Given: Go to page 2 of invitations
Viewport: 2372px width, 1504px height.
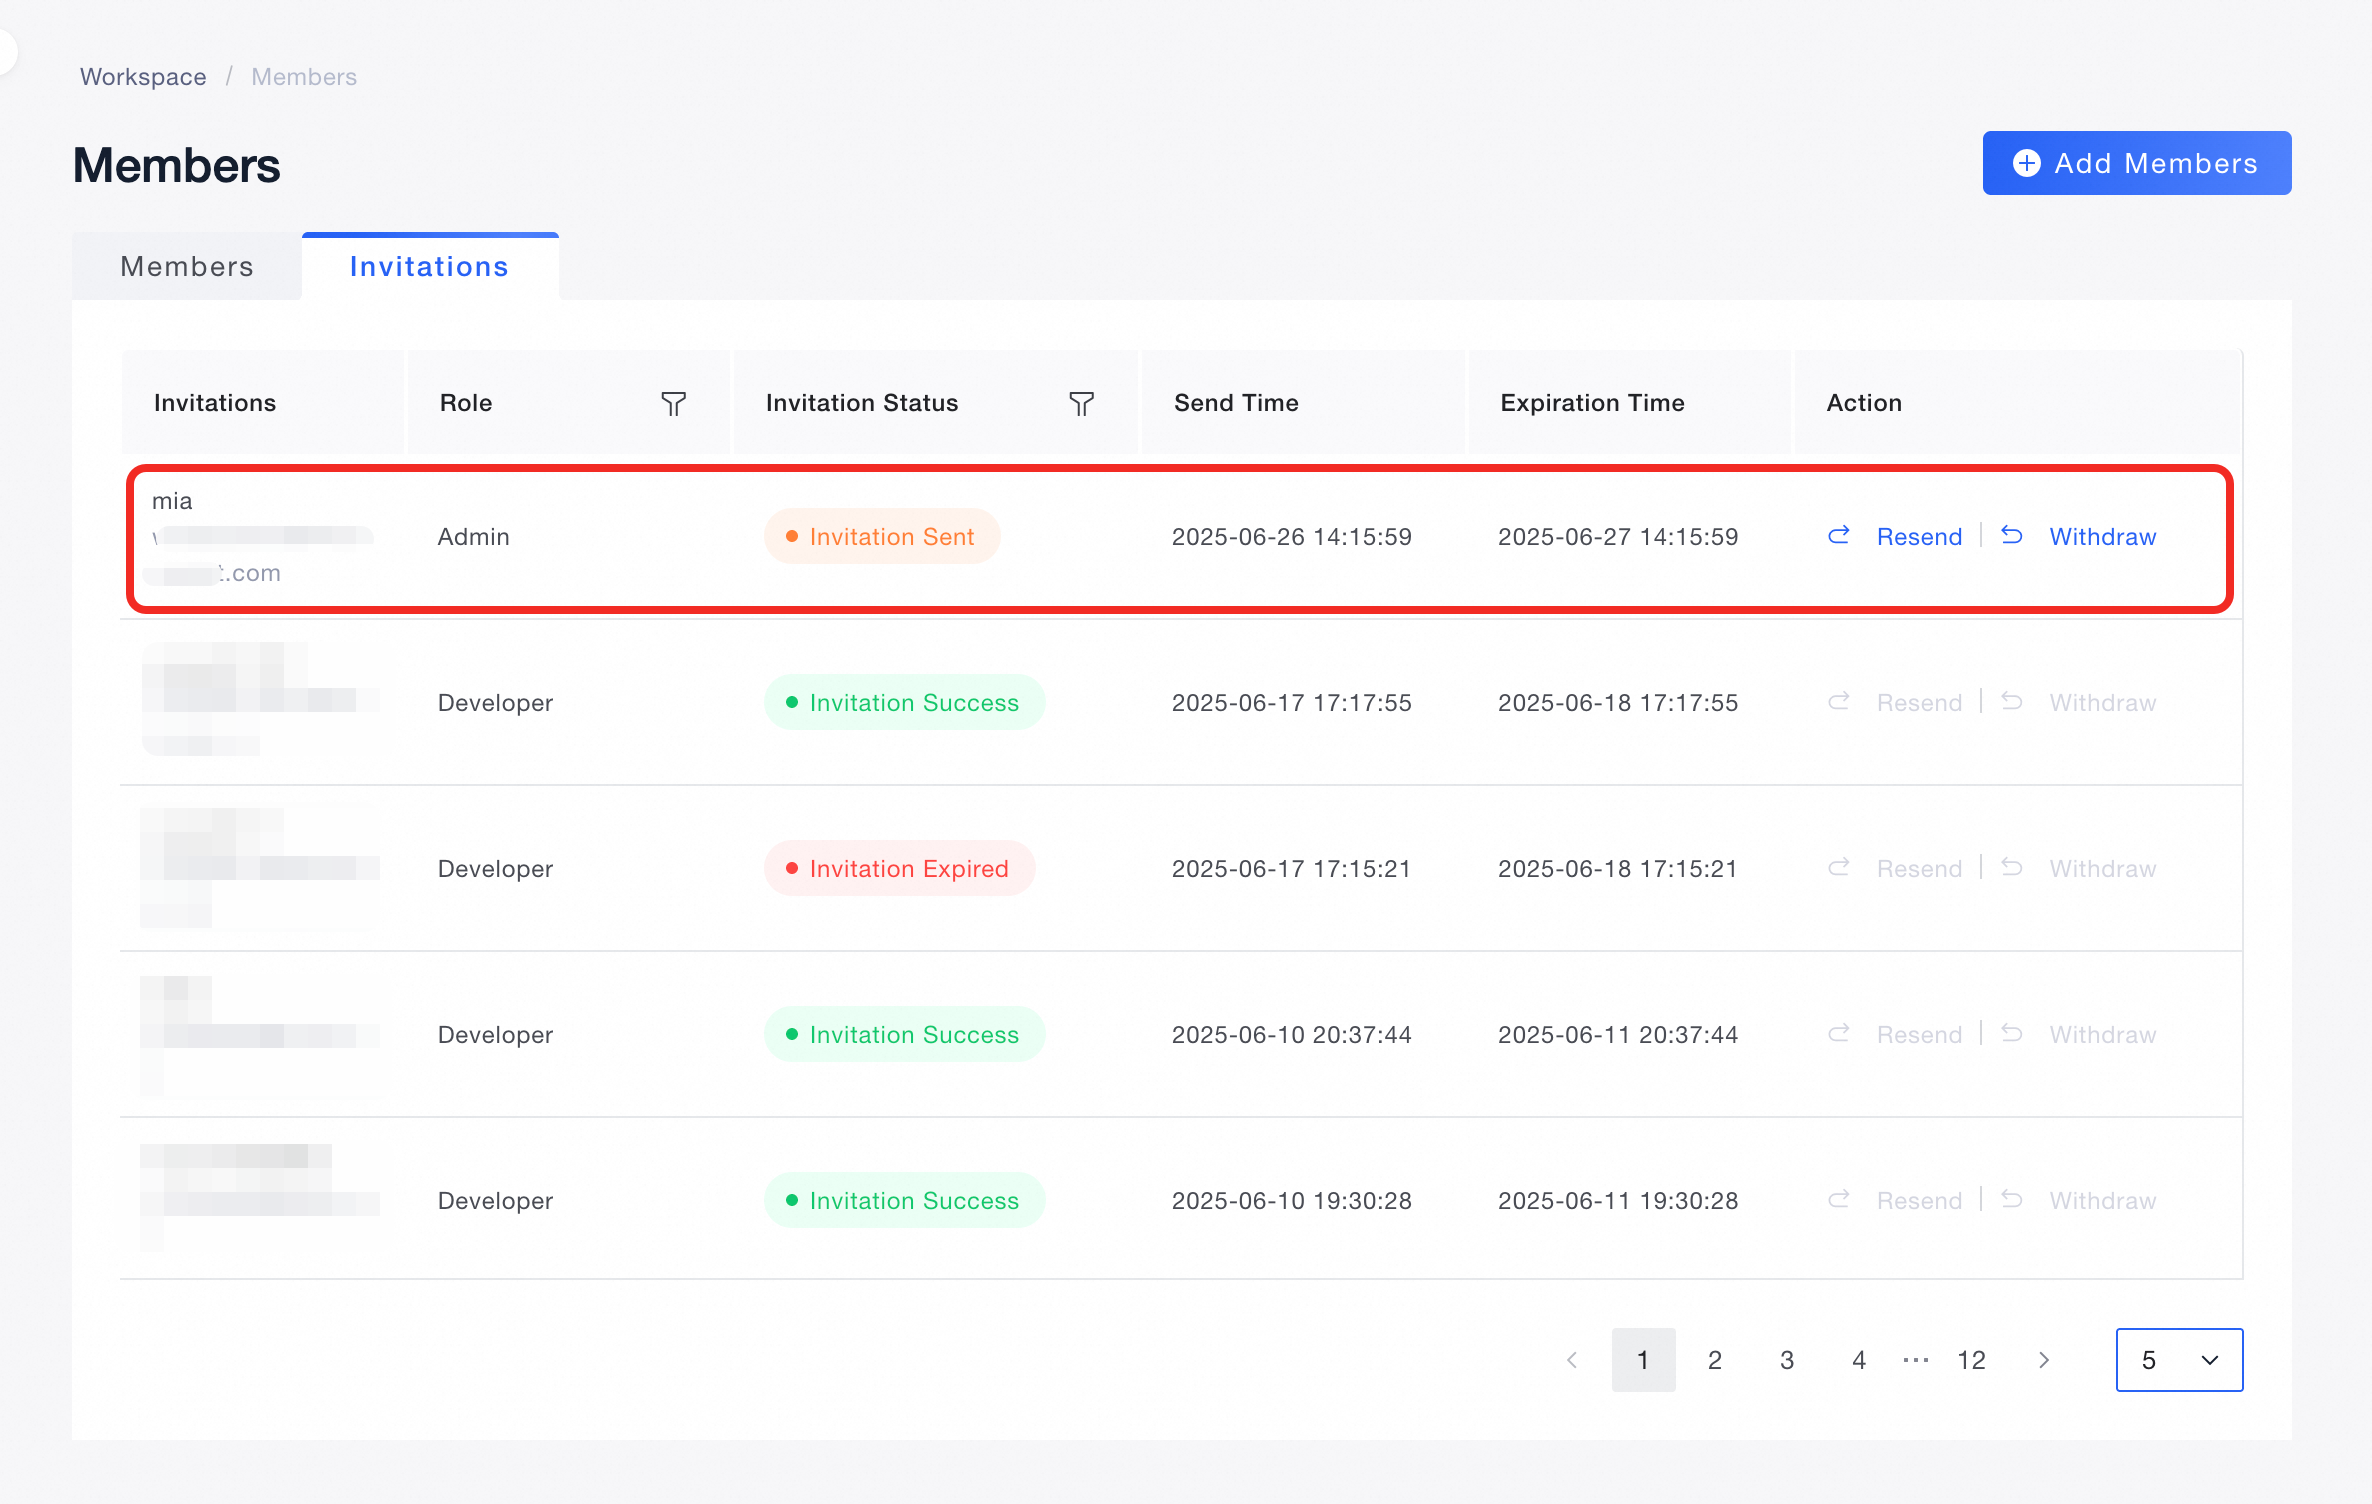Looking at the screenshot, I should [1715, 1360].
